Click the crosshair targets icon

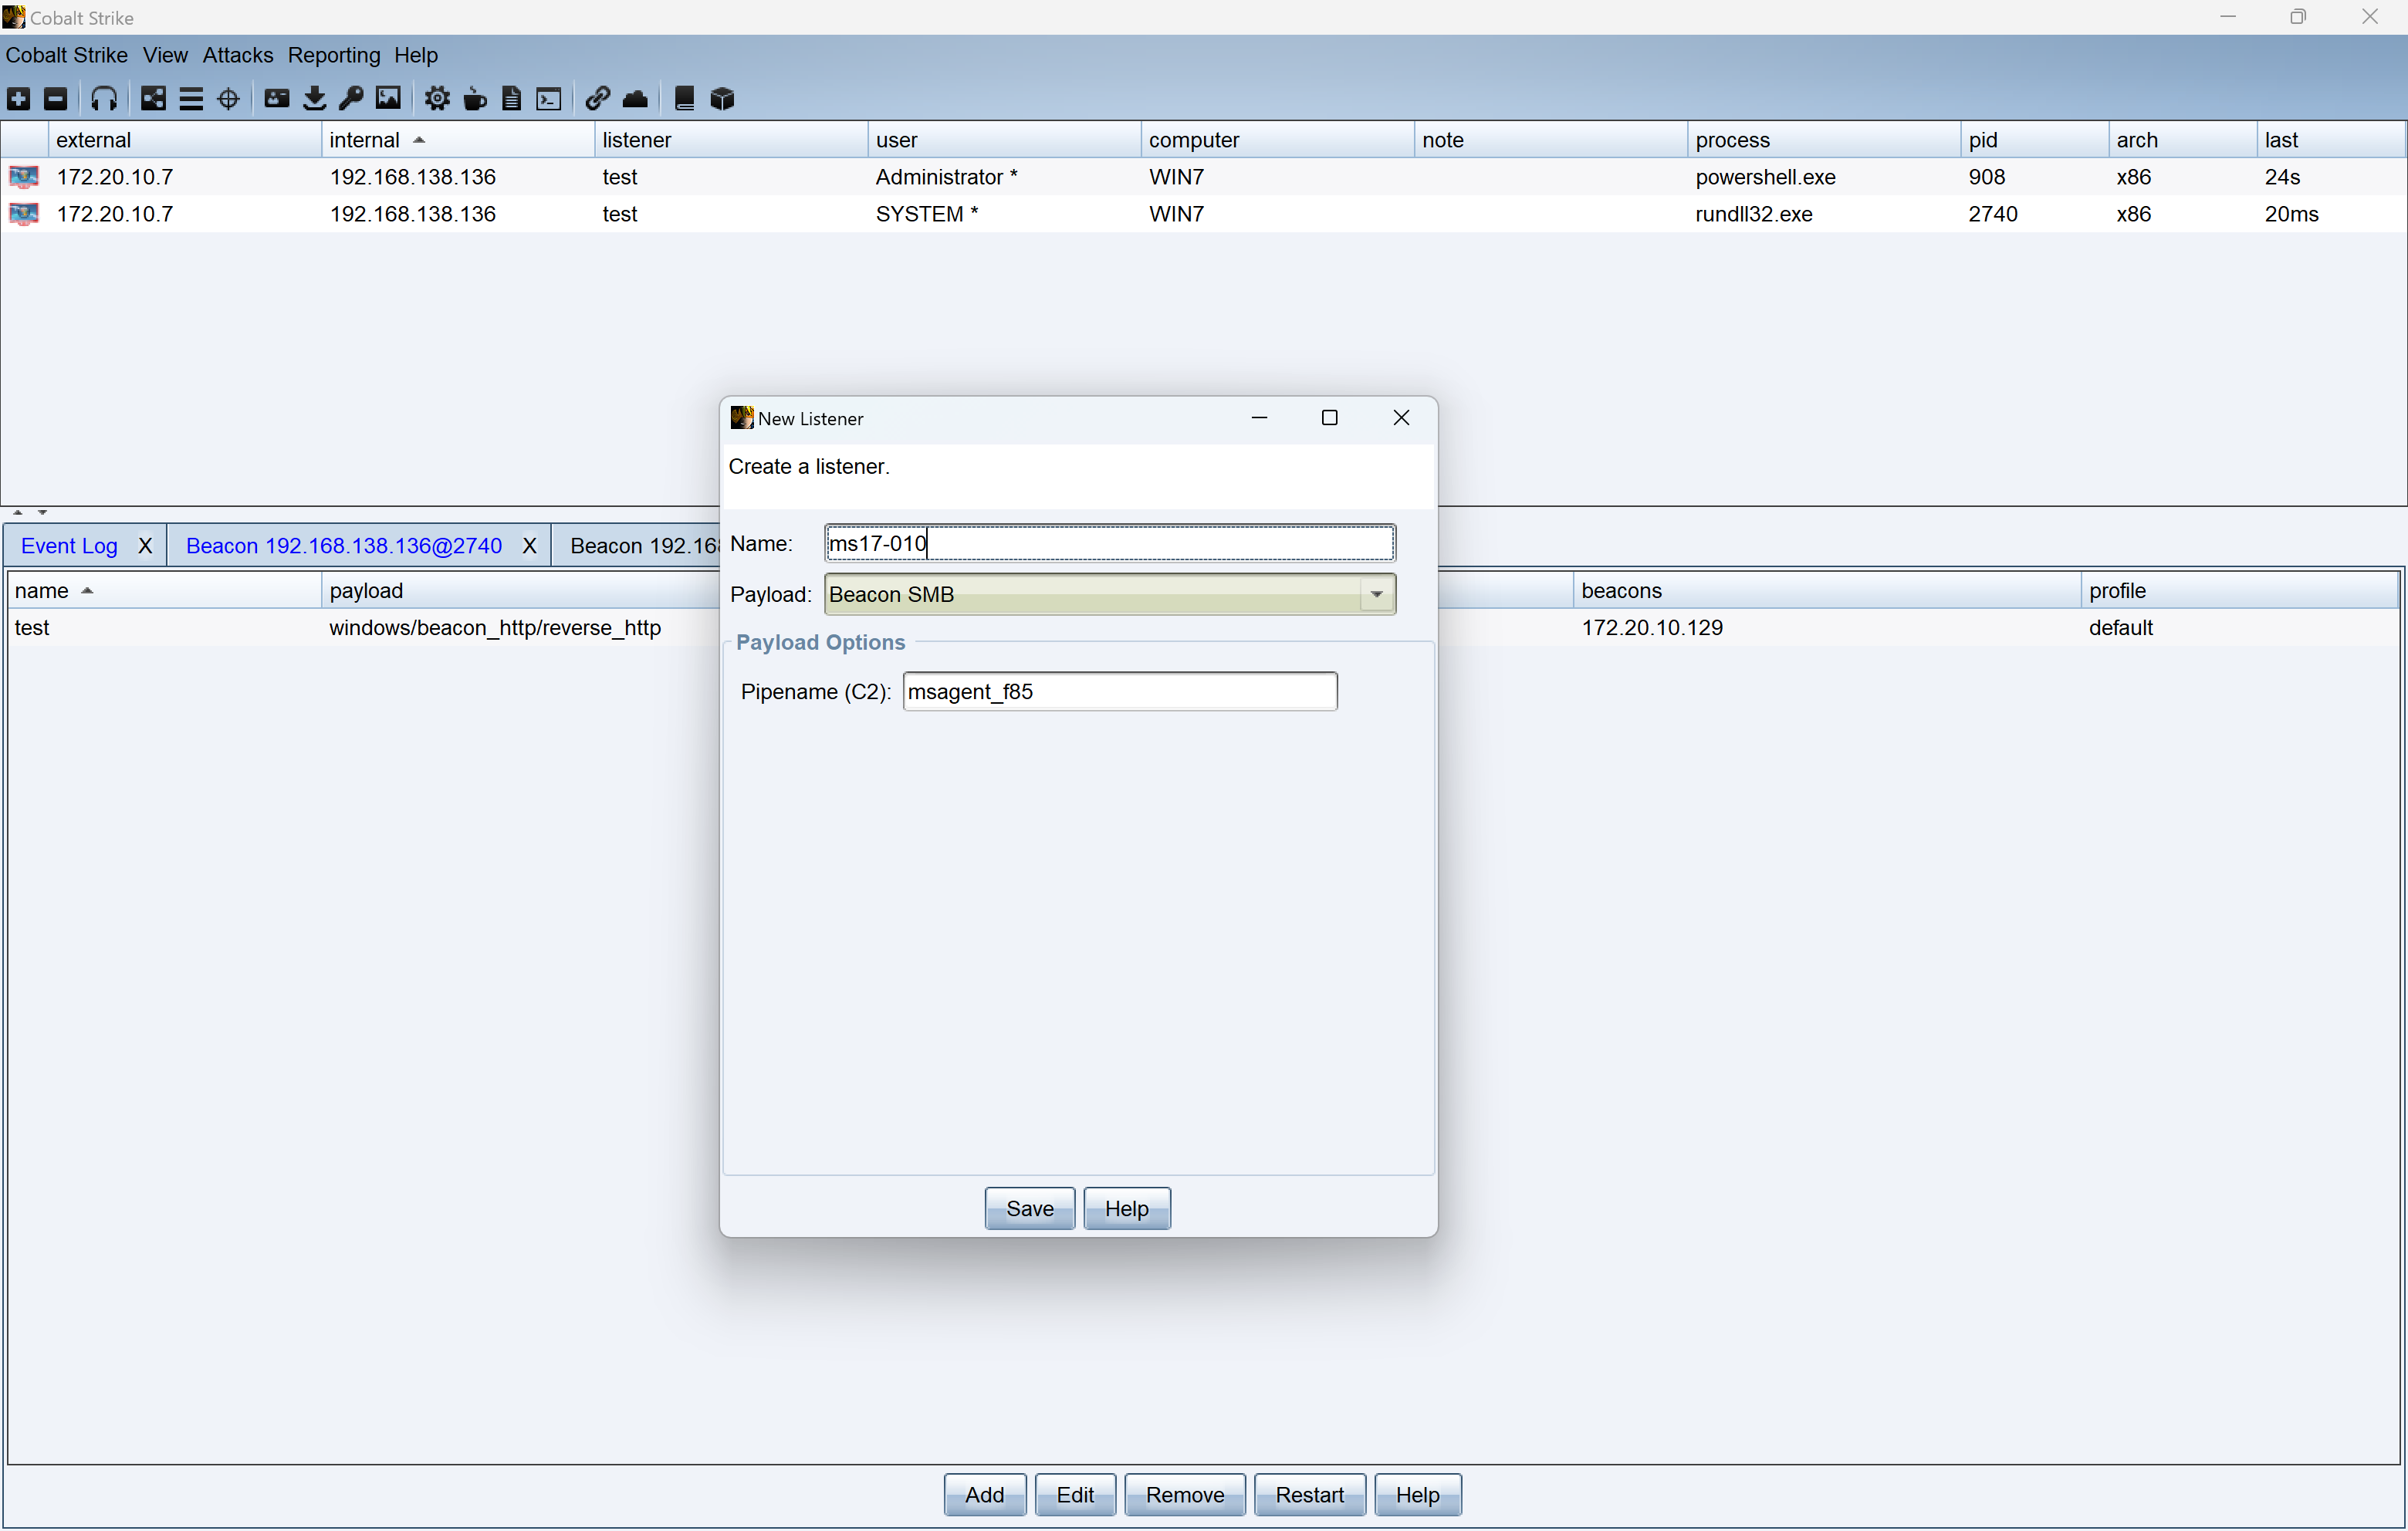click(228, 98)
